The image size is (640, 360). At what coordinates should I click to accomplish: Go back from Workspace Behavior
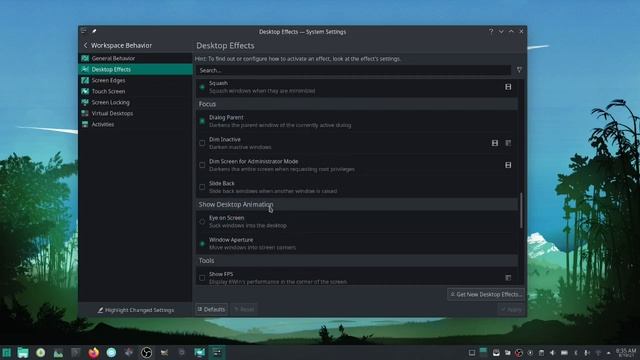[x=85, y=45]
